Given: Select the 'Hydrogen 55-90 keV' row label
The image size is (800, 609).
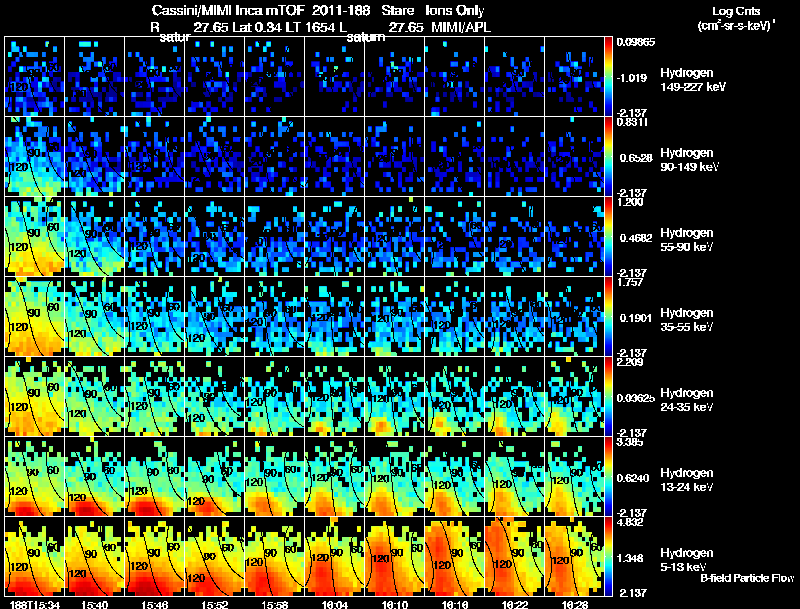Looking at the screenshot, I should [x=687, y=240].
